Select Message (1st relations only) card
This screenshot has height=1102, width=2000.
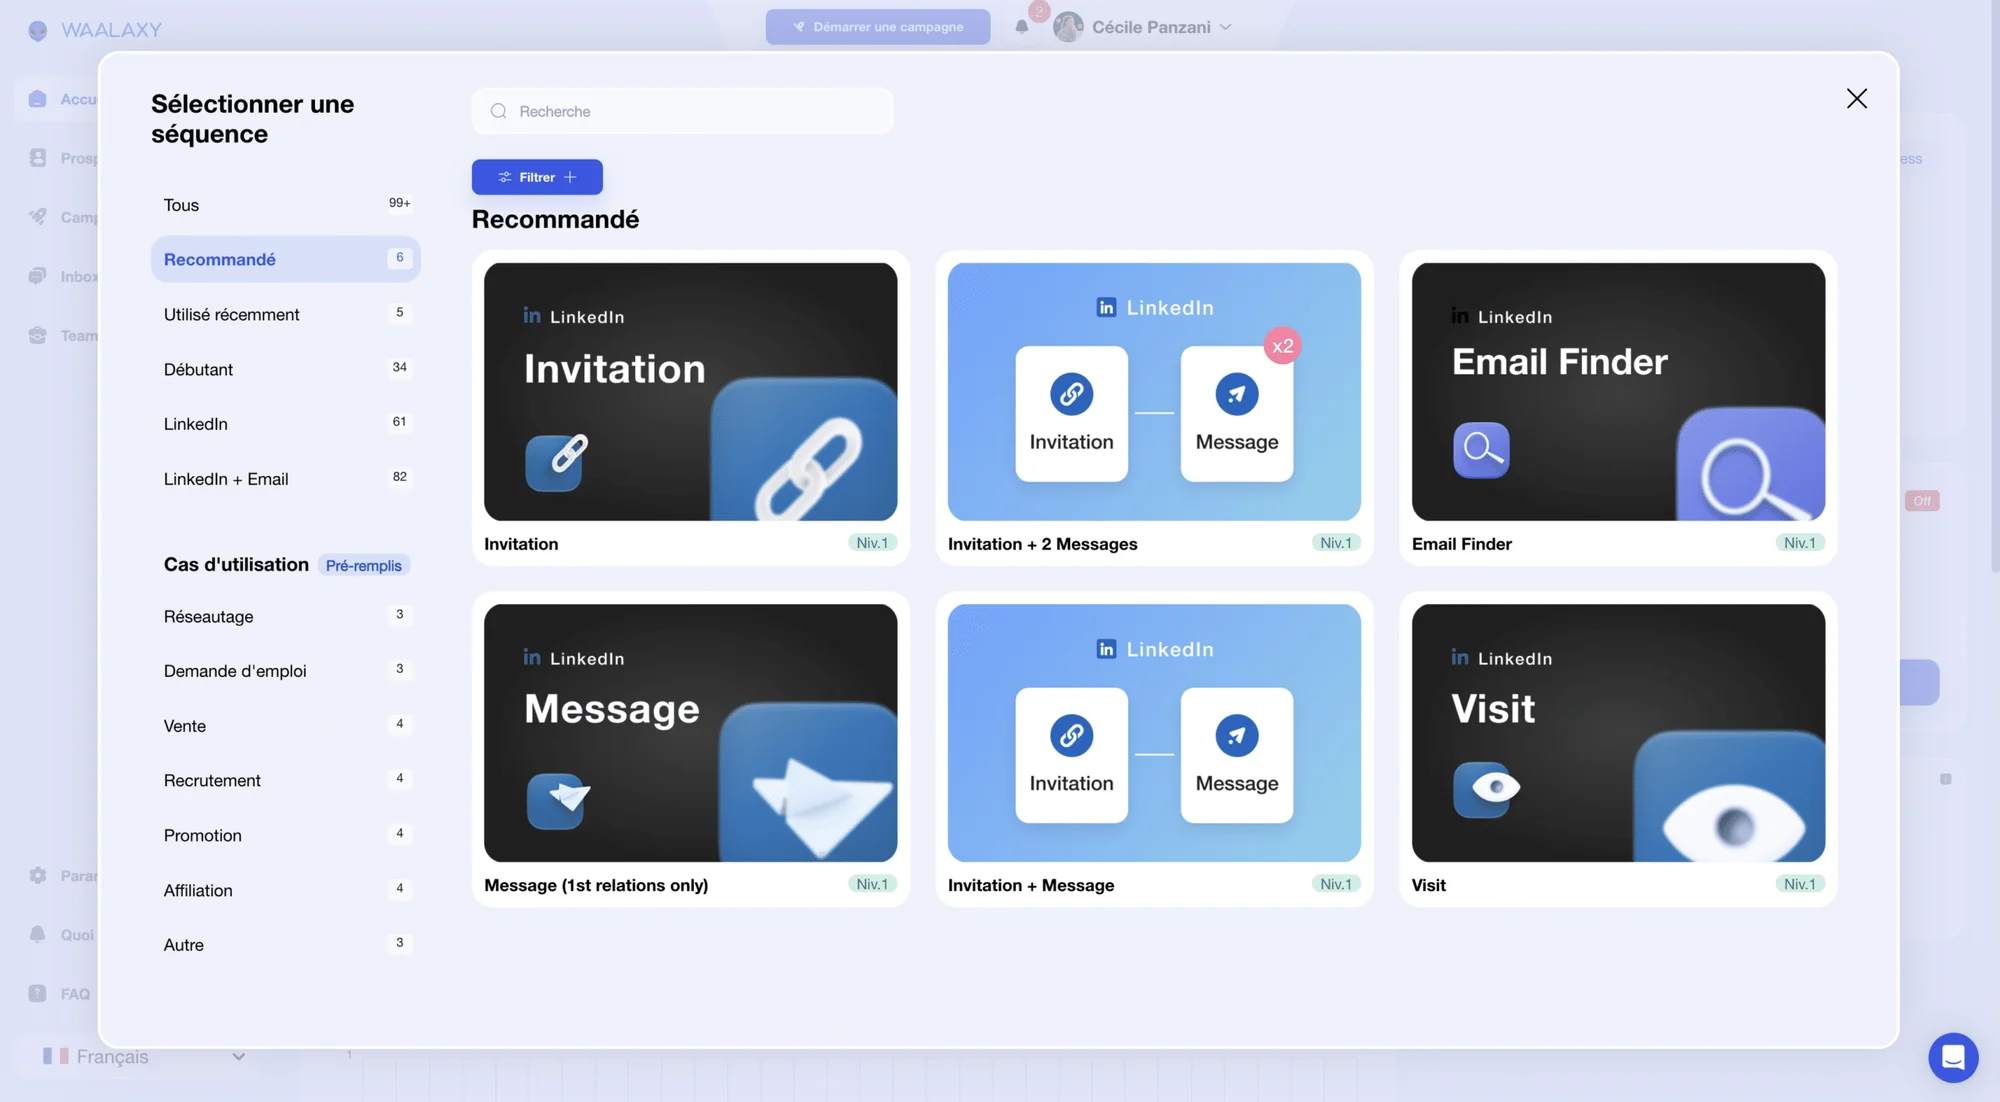click(690, 749)
